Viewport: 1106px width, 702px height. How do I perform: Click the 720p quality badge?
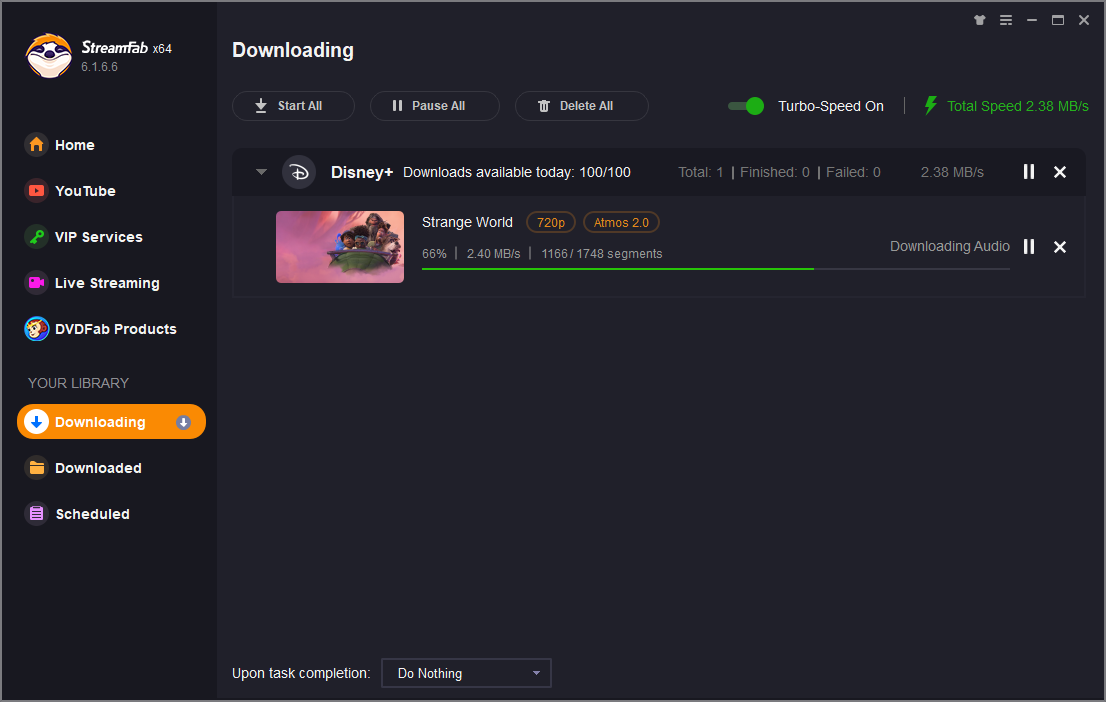coord(551,222)
